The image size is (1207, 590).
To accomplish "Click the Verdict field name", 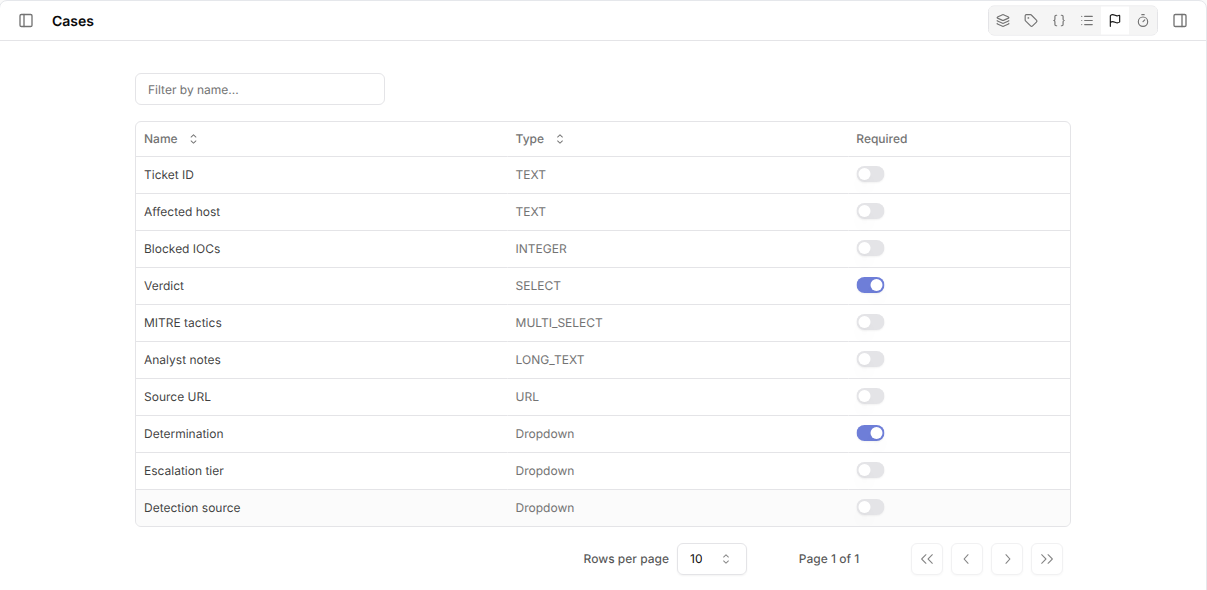I will [x=164, y=286].
